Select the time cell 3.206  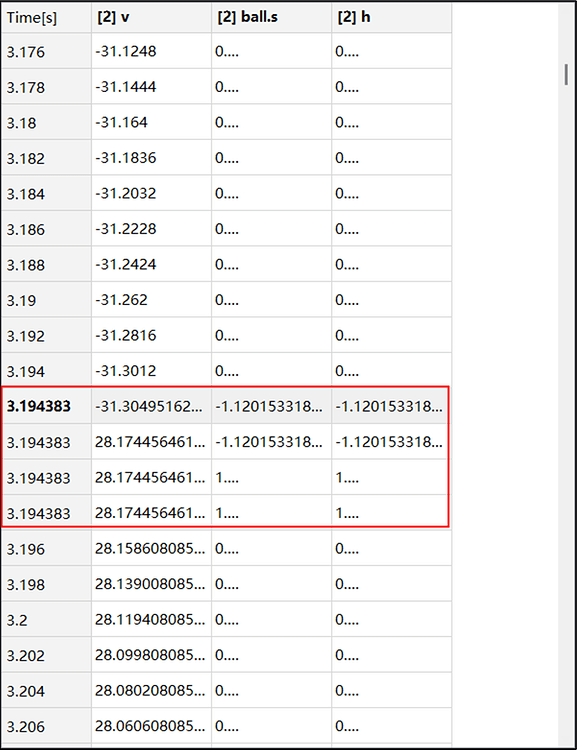coord(46,726)
